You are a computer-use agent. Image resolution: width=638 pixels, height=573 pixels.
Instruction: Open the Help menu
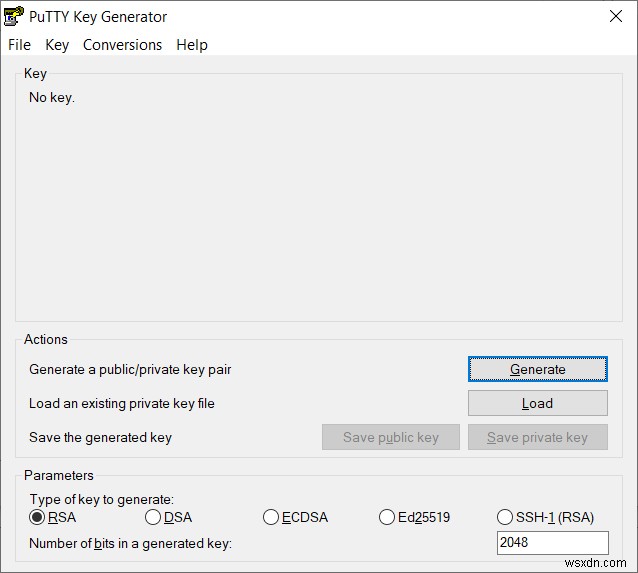click(x=192, y=45)
